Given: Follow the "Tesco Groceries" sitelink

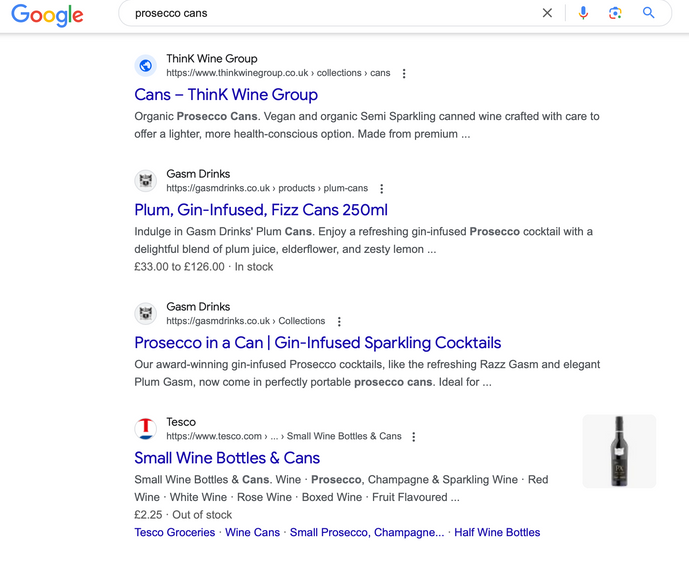Looking at the screenshot, I should point(175,533).
